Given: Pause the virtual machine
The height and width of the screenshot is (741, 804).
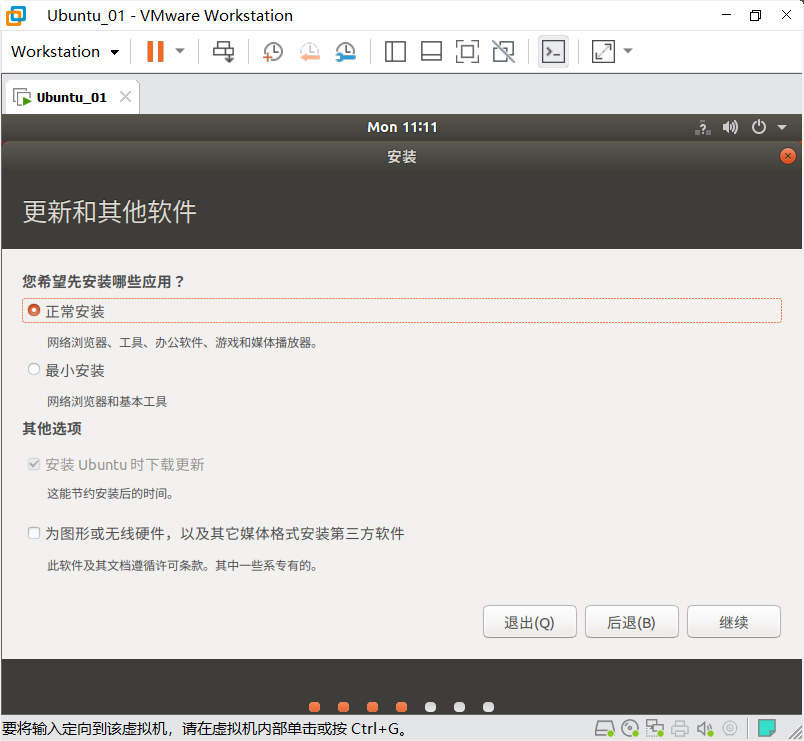Looking at the screenshot, I should coord(155,51).
